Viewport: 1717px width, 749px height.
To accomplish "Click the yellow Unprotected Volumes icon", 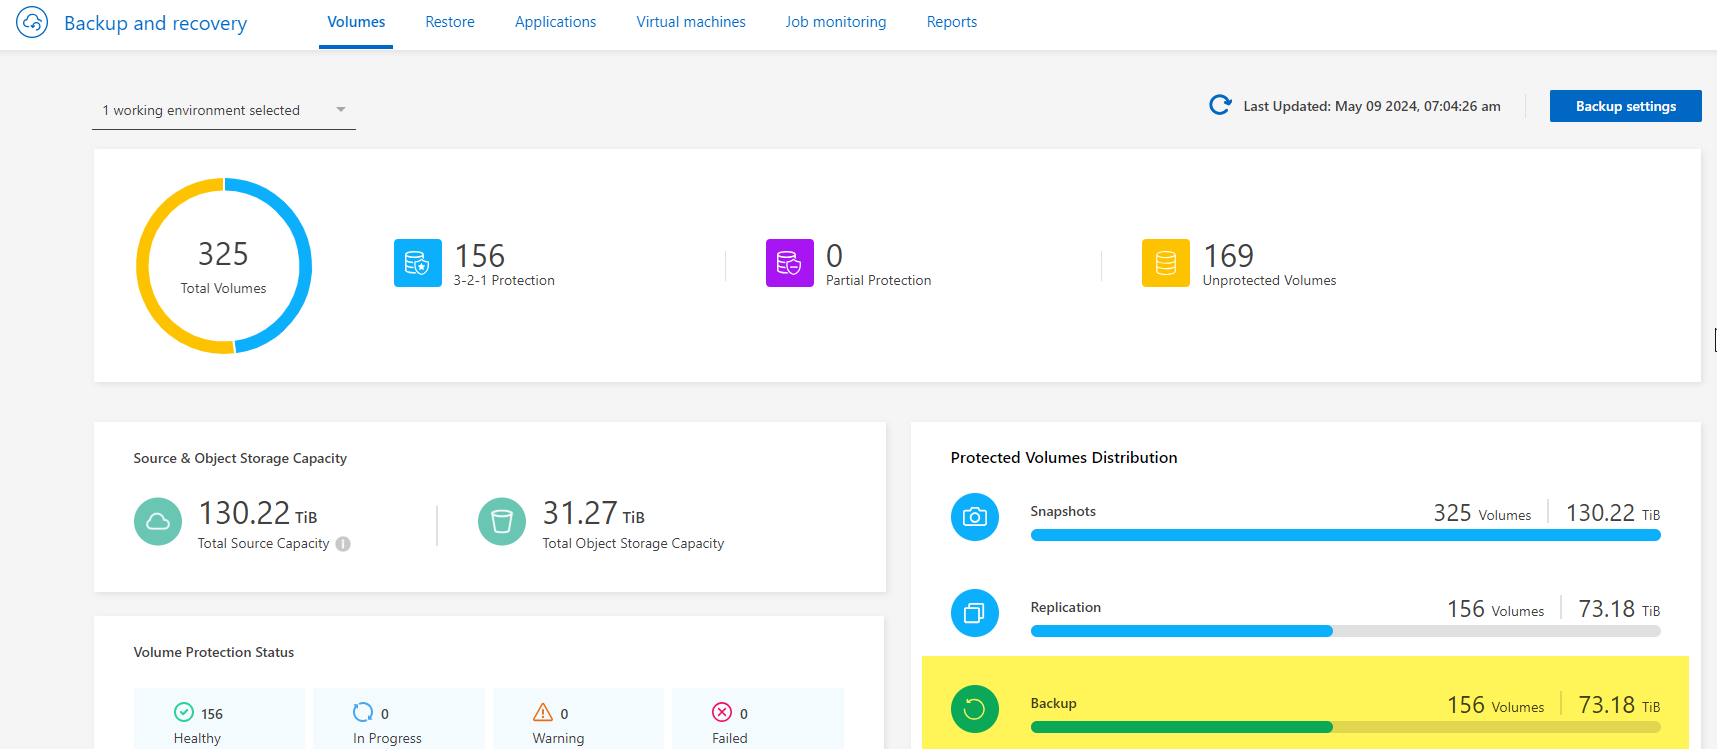I will tap(1165, 263).
